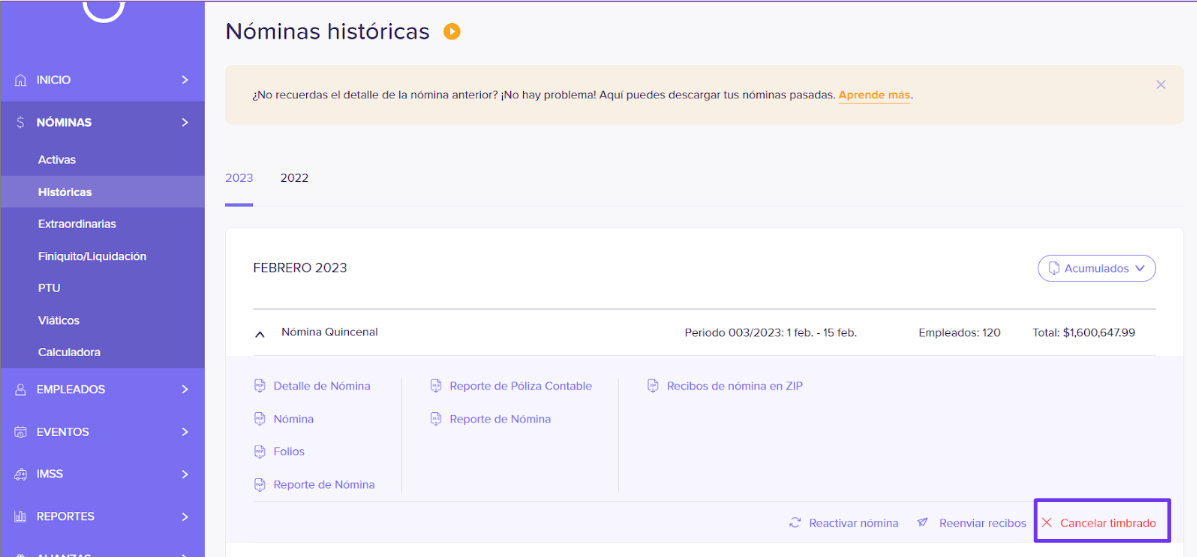The height and width of the screenshot is (557, 1197).
Task: Click the house icon next to INICIO
Action: pos(21,79)
